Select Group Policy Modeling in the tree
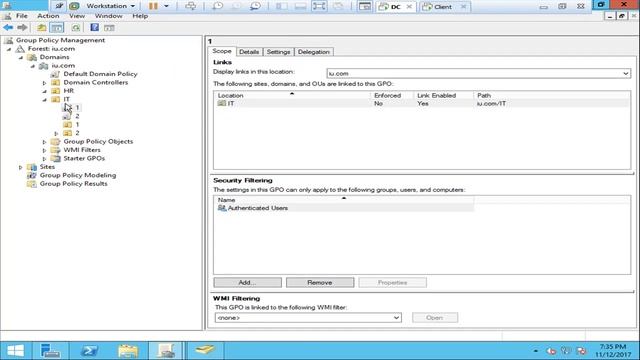The width and height of the screenshot is (640, 360). coord(78,175)
